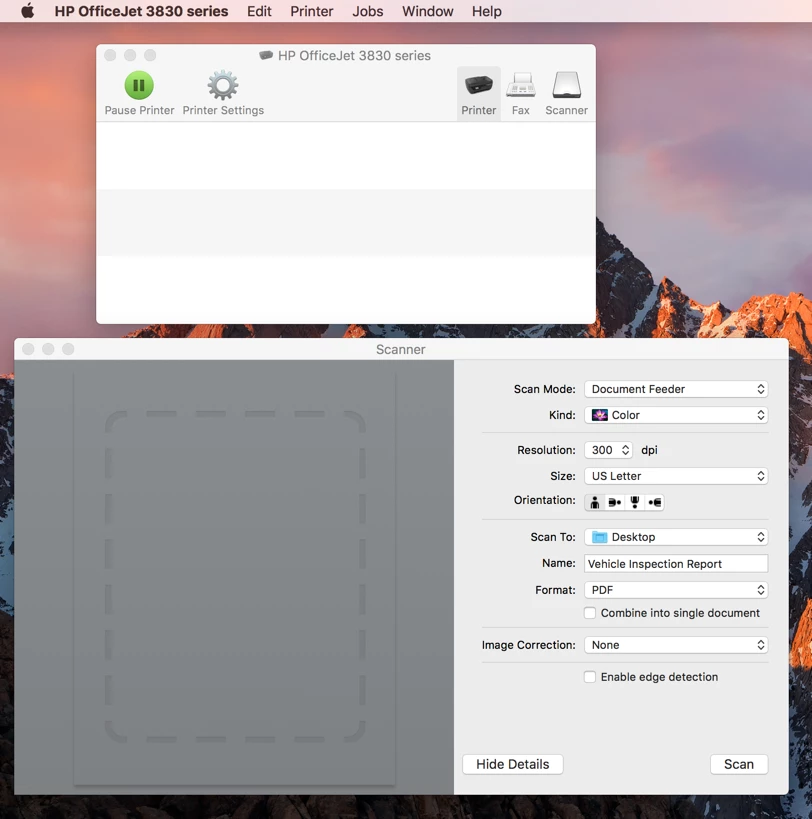Click the green Pause Printer icon
812x819 pixels.
coord(139,85)
